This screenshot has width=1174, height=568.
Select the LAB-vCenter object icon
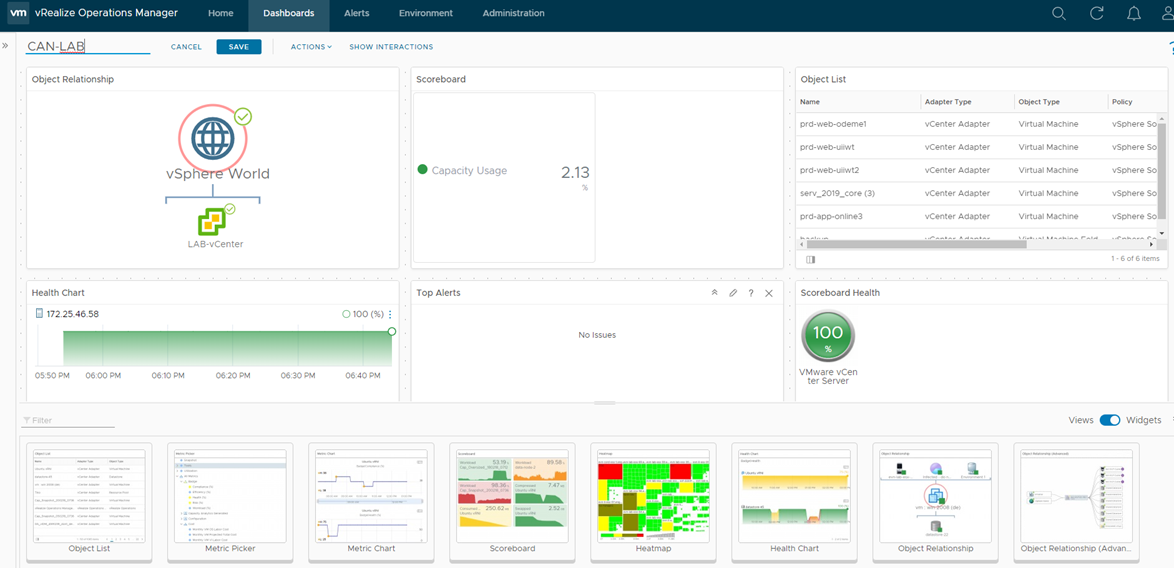pyautogui.click(x=213, y=222)
